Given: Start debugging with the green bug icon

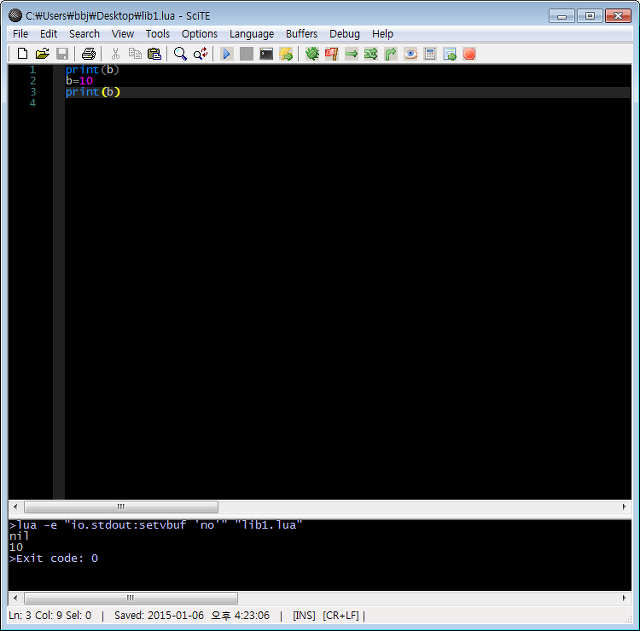Looking at the screenshot, I should pyautogui.click(x=312, y=54).
